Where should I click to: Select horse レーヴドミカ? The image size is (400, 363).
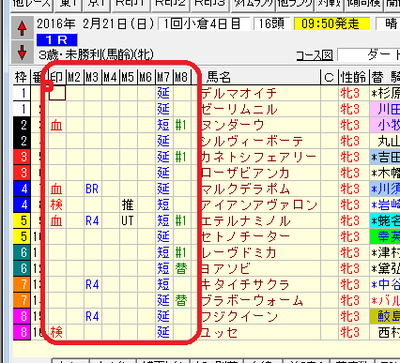coord(239,253)
